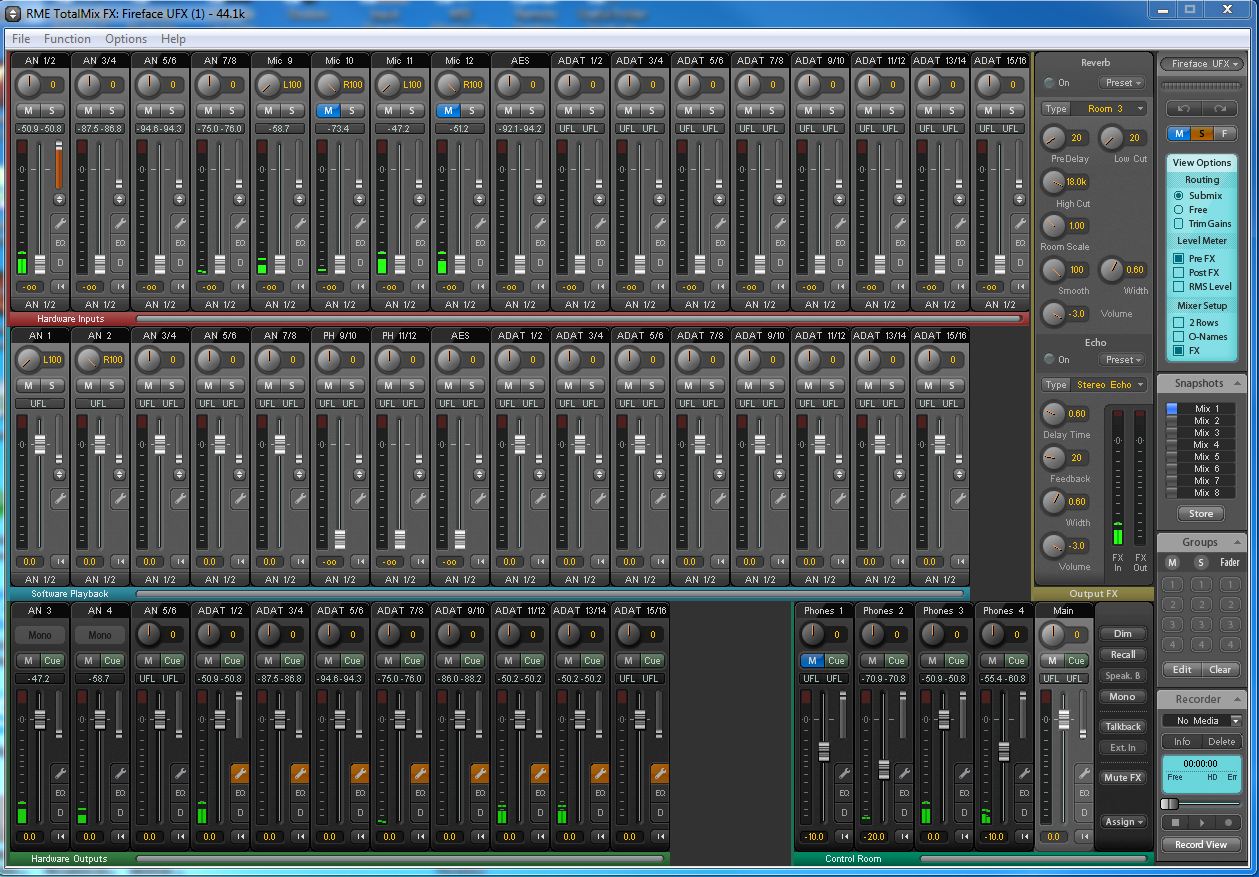The height and width of the screenshot is (877, 1259).
Task: Click global Mute M button
Action: (1179, 134)
